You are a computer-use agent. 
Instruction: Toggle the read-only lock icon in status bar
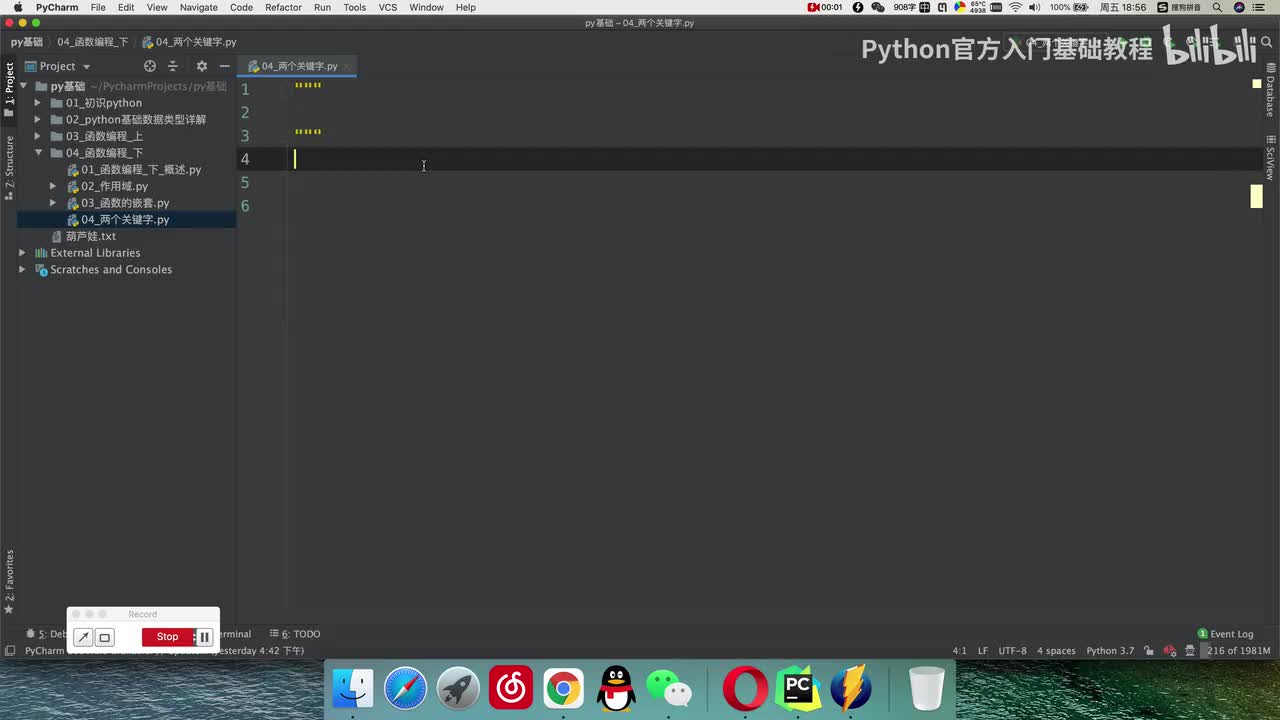coord(1149,651)
